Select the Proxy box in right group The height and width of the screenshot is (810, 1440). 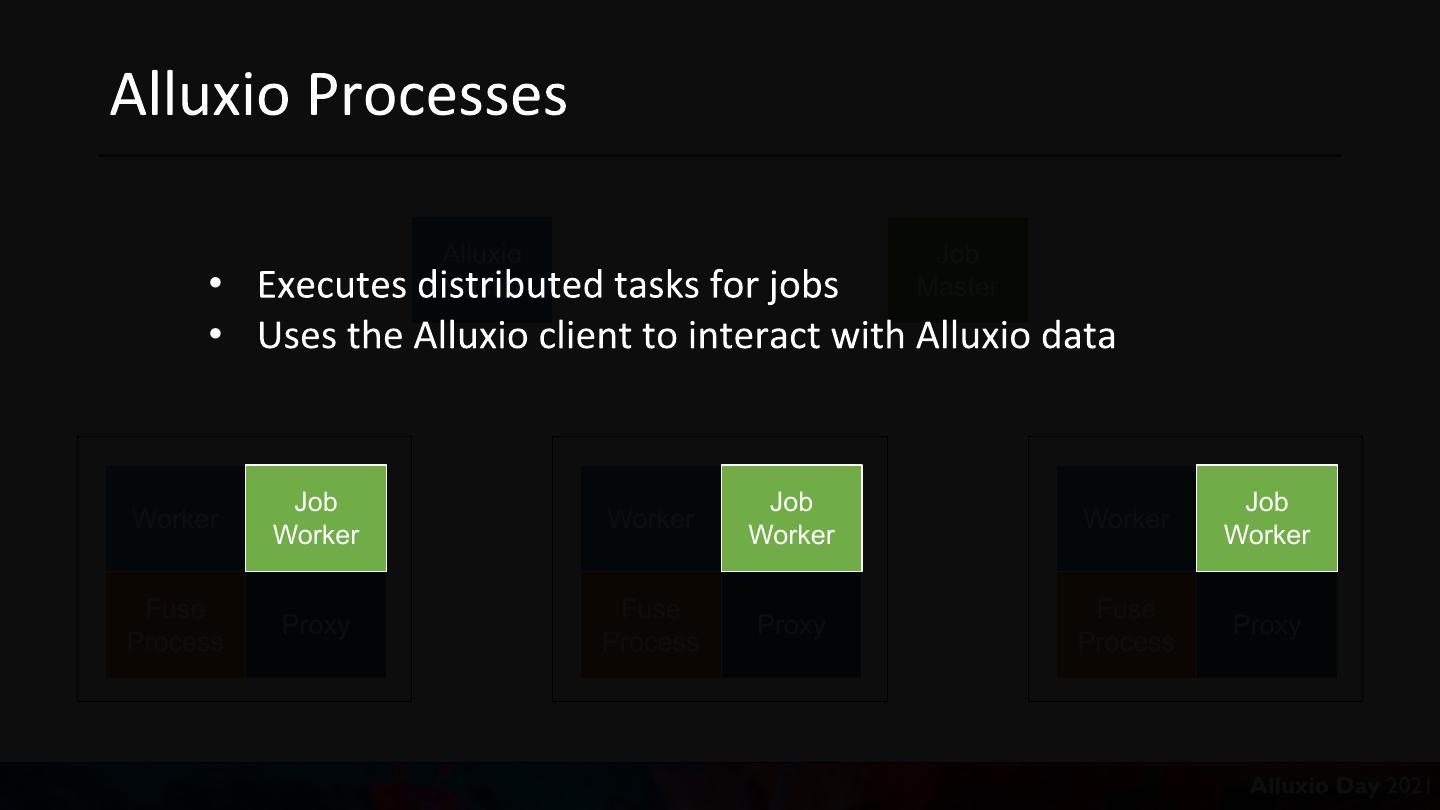pos(1266,625)
